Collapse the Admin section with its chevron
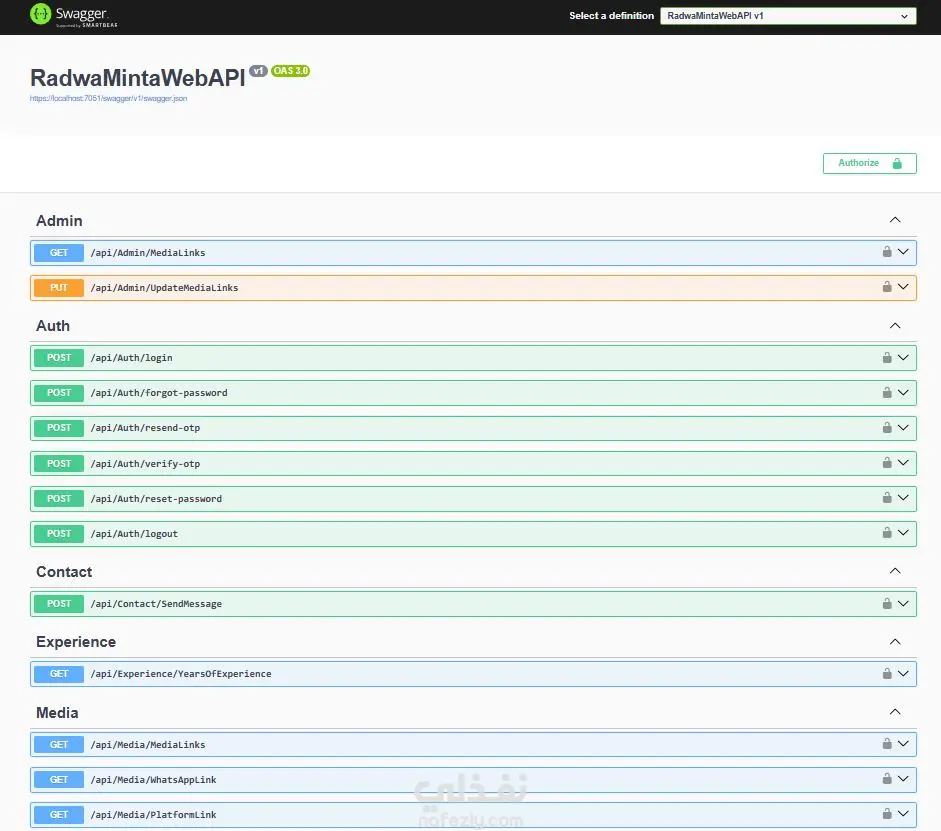This screenshot has height=831, width=941. coord(895,220)
